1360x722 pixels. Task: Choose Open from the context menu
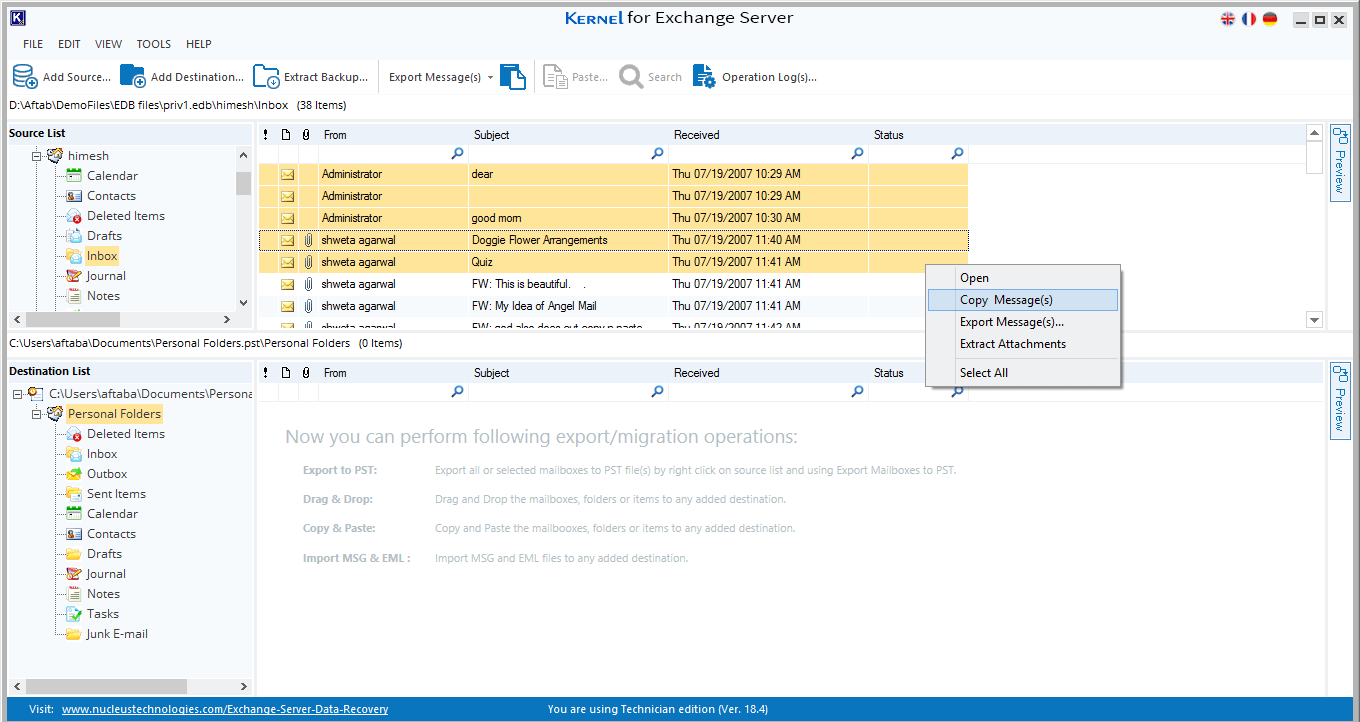click(x=1022, y=278)
